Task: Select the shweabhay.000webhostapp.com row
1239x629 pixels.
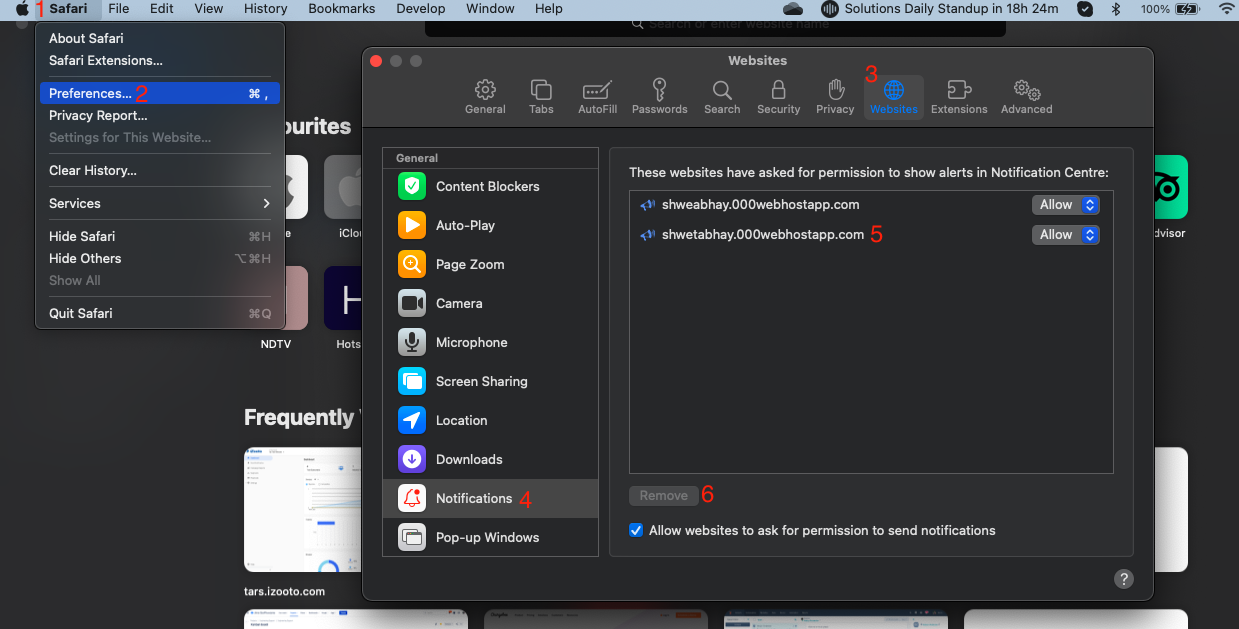Action: point(871,205)
